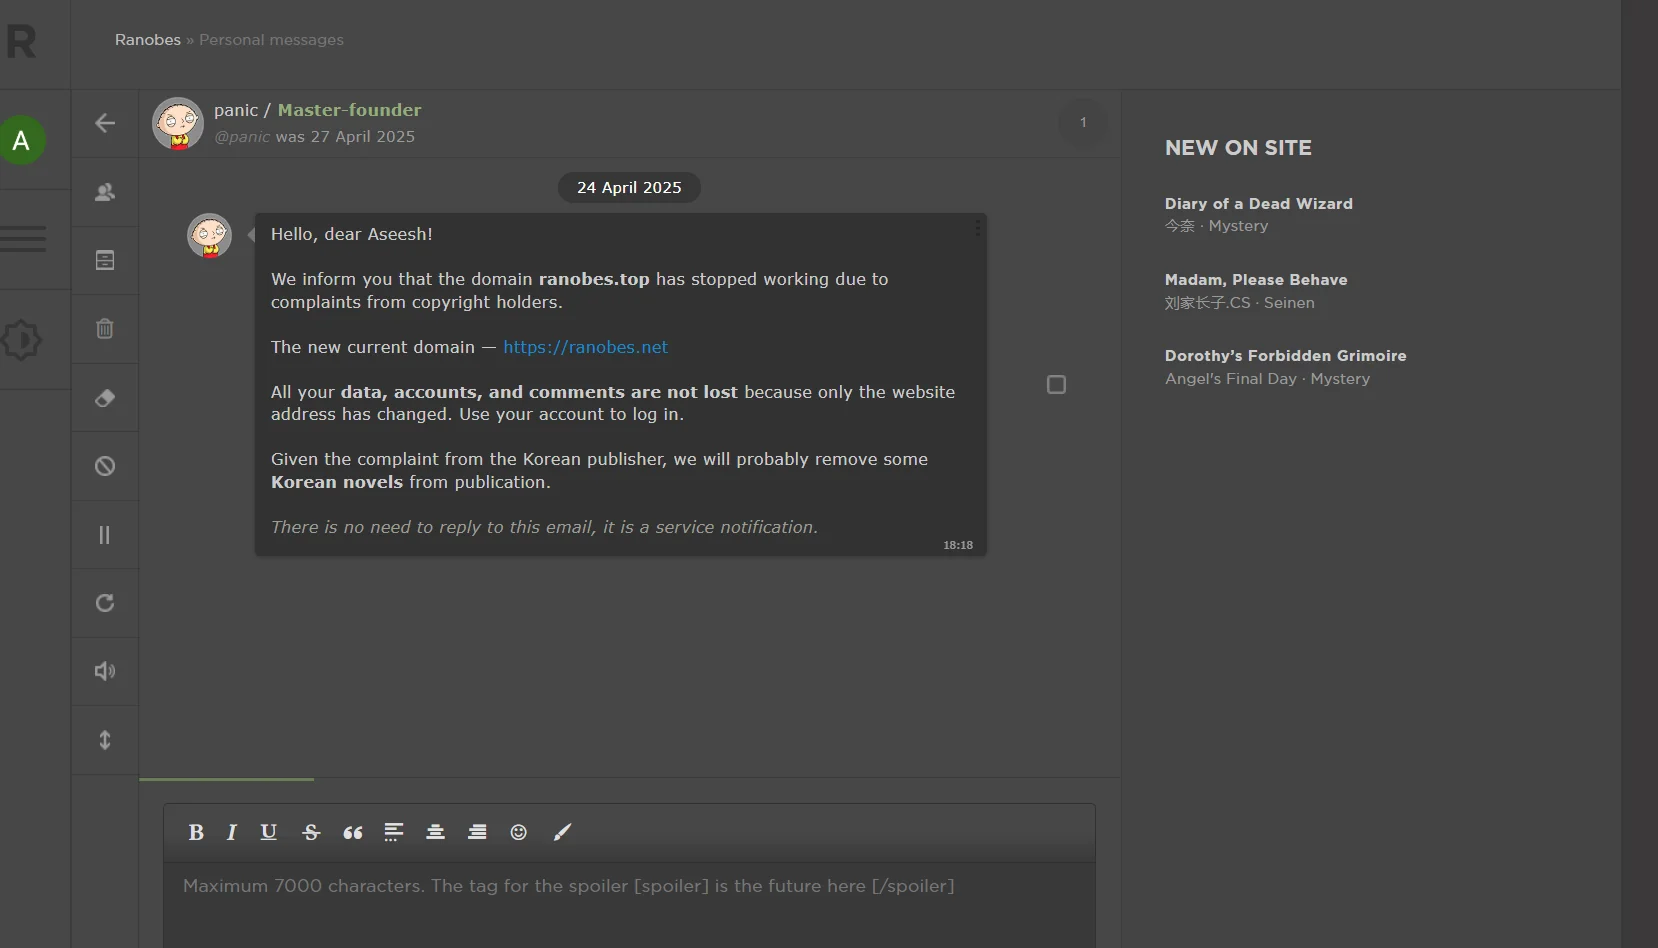Click the archive box sidebar icon
1658x948 pixels.
pos(105,260)
